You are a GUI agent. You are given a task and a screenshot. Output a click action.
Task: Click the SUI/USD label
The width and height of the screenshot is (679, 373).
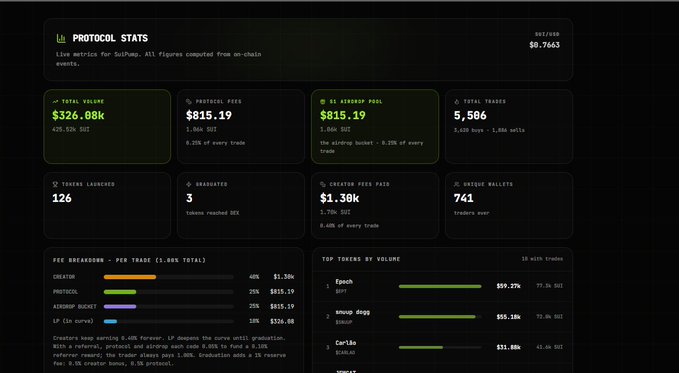click(547, 34)
